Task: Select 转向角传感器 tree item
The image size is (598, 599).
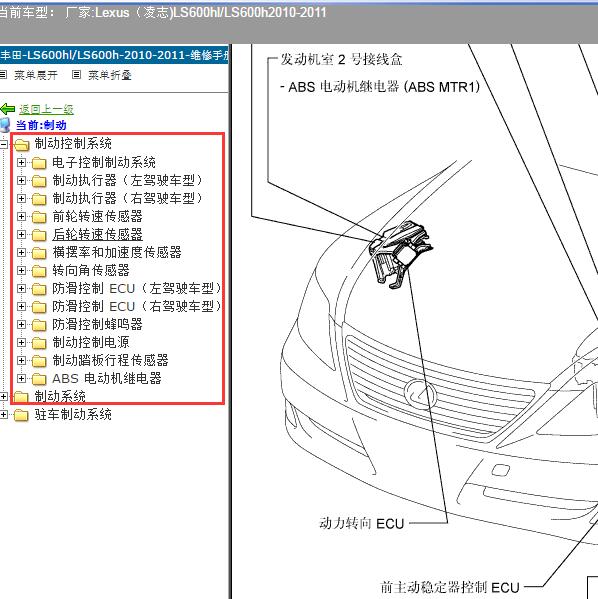Action: 91,270
